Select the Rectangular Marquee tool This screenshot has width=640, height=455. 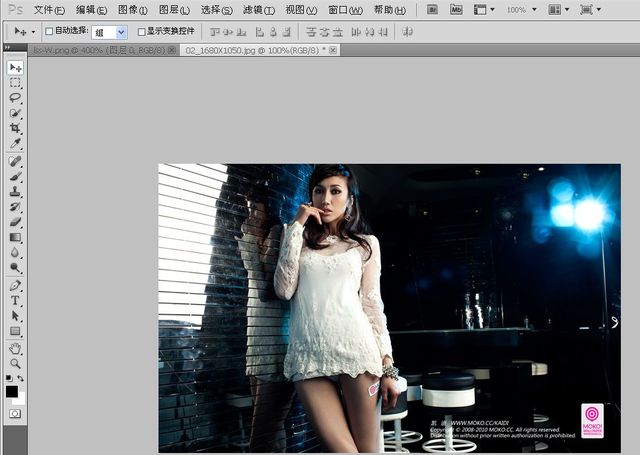16,83
